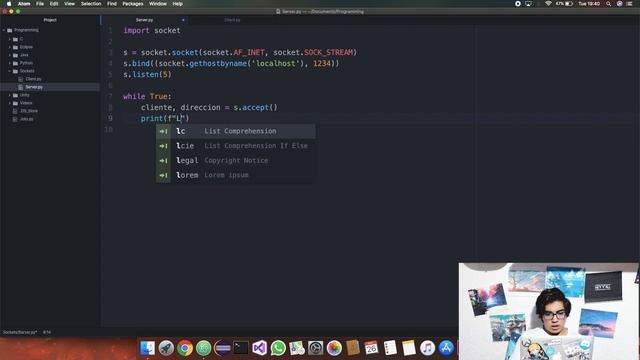
Task: Open Google Chrome from the dock
Action: pos(185,348)
